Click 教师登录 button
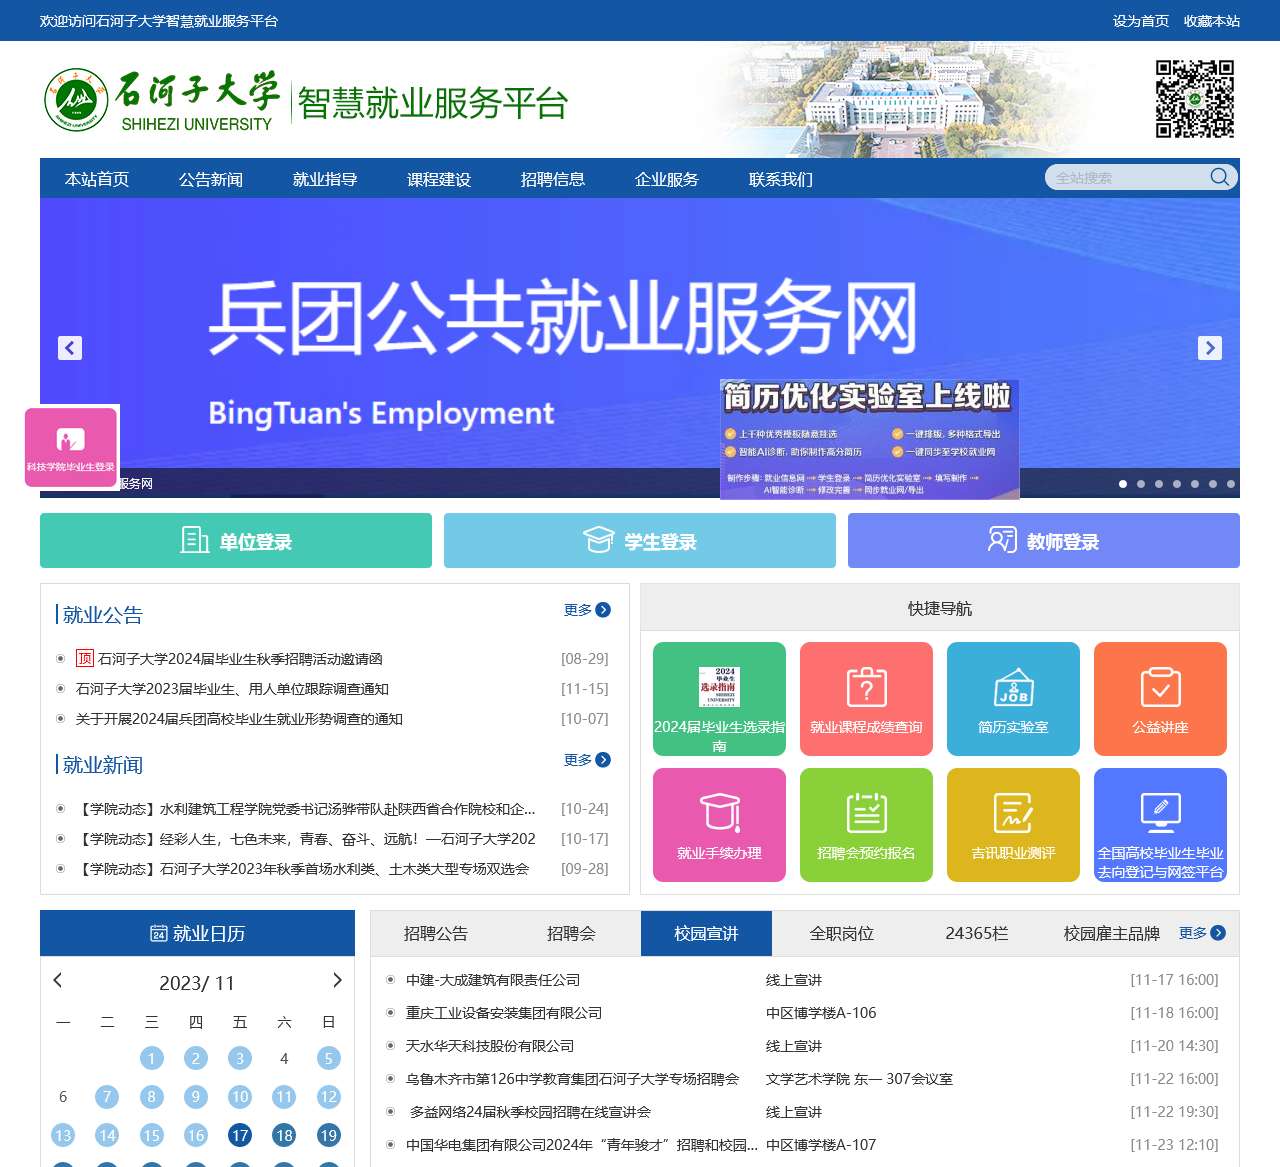Screen dimensions: 1280x1167 coord(1044,540)
